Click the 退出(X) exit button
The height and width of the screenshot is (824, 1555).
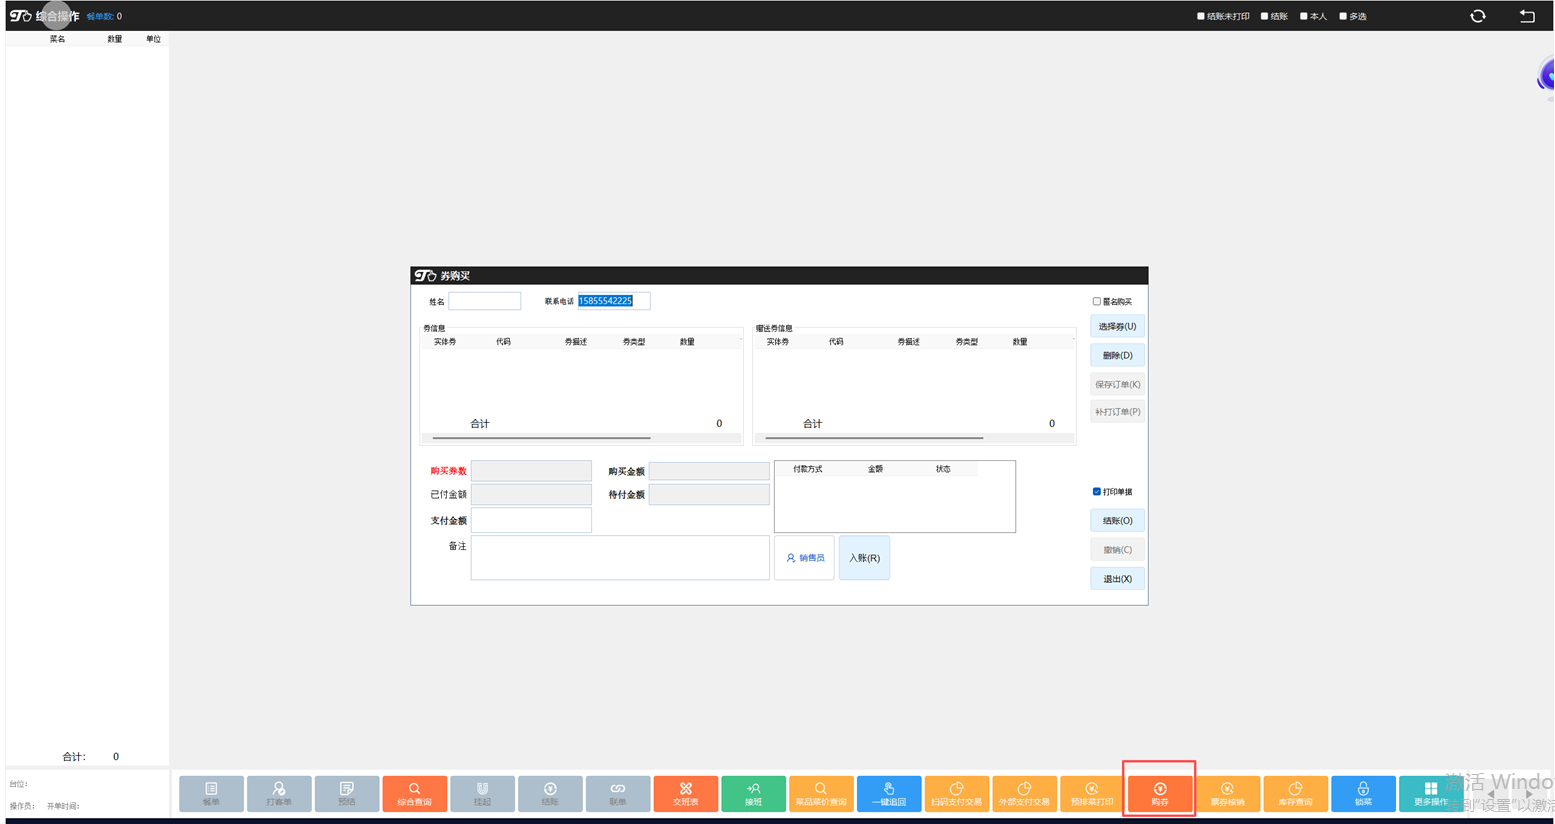coord(1117,579)
